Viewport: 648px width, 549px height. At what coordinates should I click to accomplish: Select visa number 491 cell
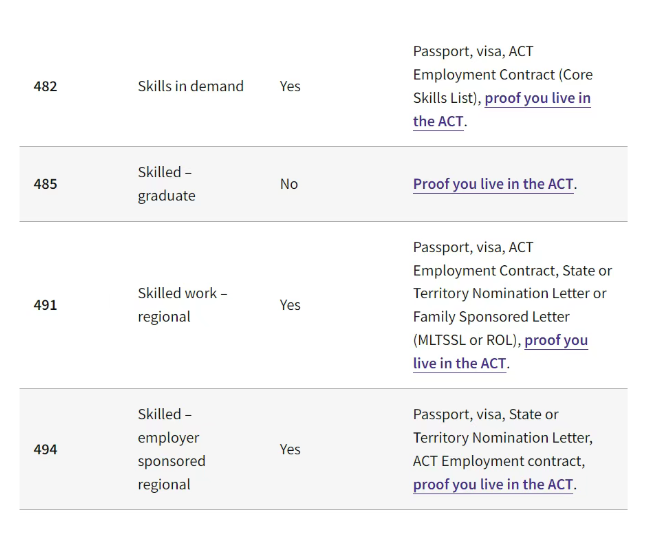[45, 305]
